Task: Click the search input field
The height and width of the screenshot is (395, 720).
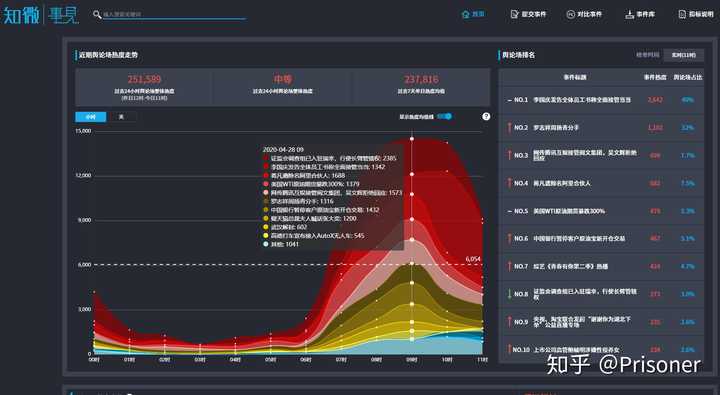Action: tap(174, 15)
